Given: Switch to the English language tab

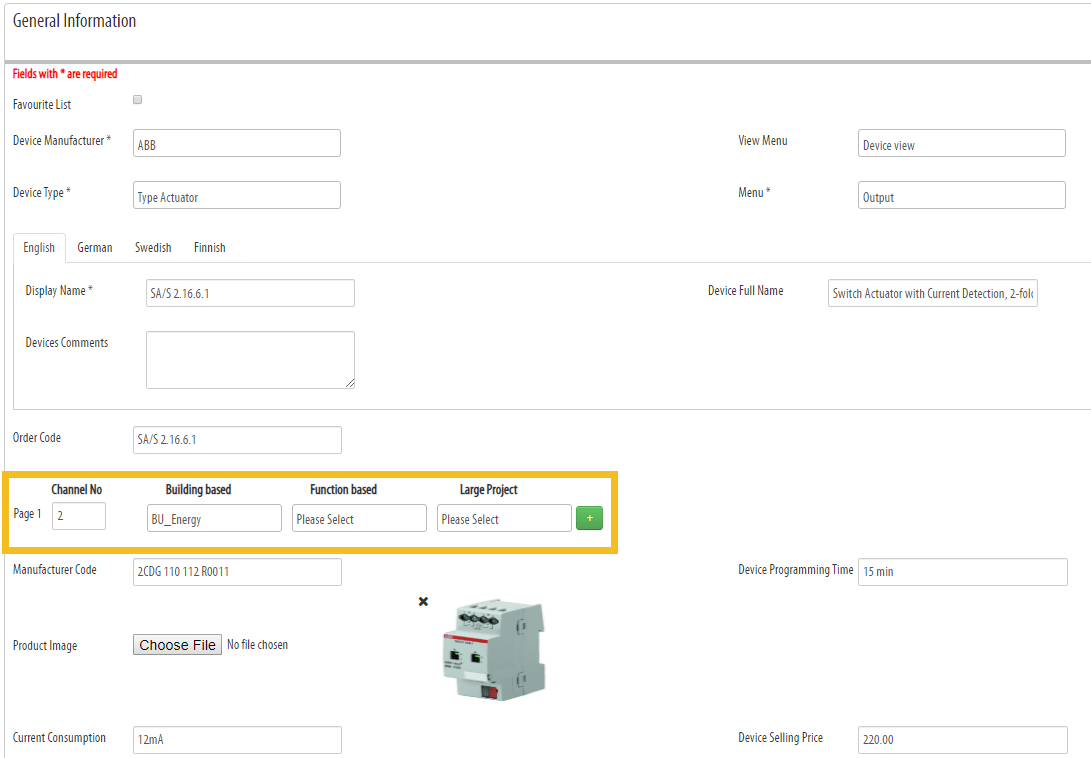Looking at the screenshot, I should click(x=39, y=248).
